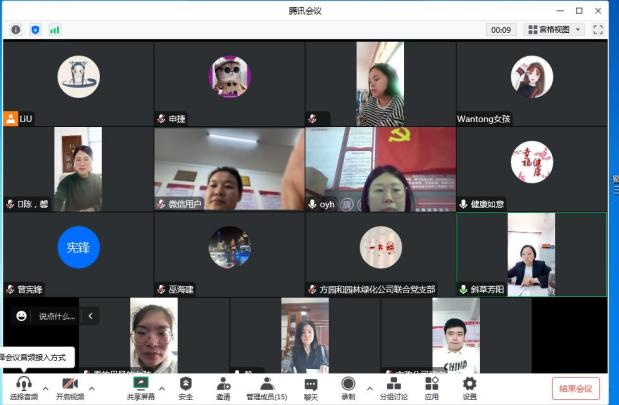619x405 pixels.
Task: Check the green network signal icon
Action: point(55,30)
